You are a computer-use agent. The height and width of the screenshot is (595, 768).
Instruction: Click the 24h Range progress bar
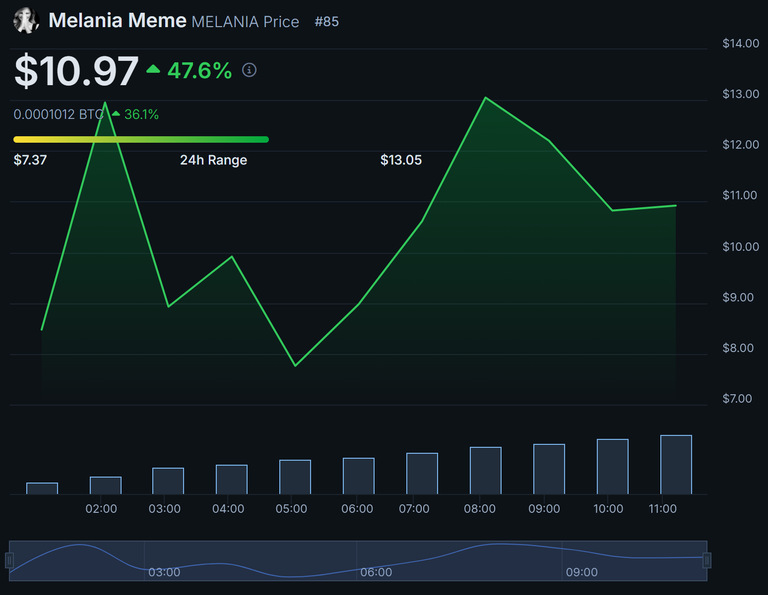[x=141, y=139]
